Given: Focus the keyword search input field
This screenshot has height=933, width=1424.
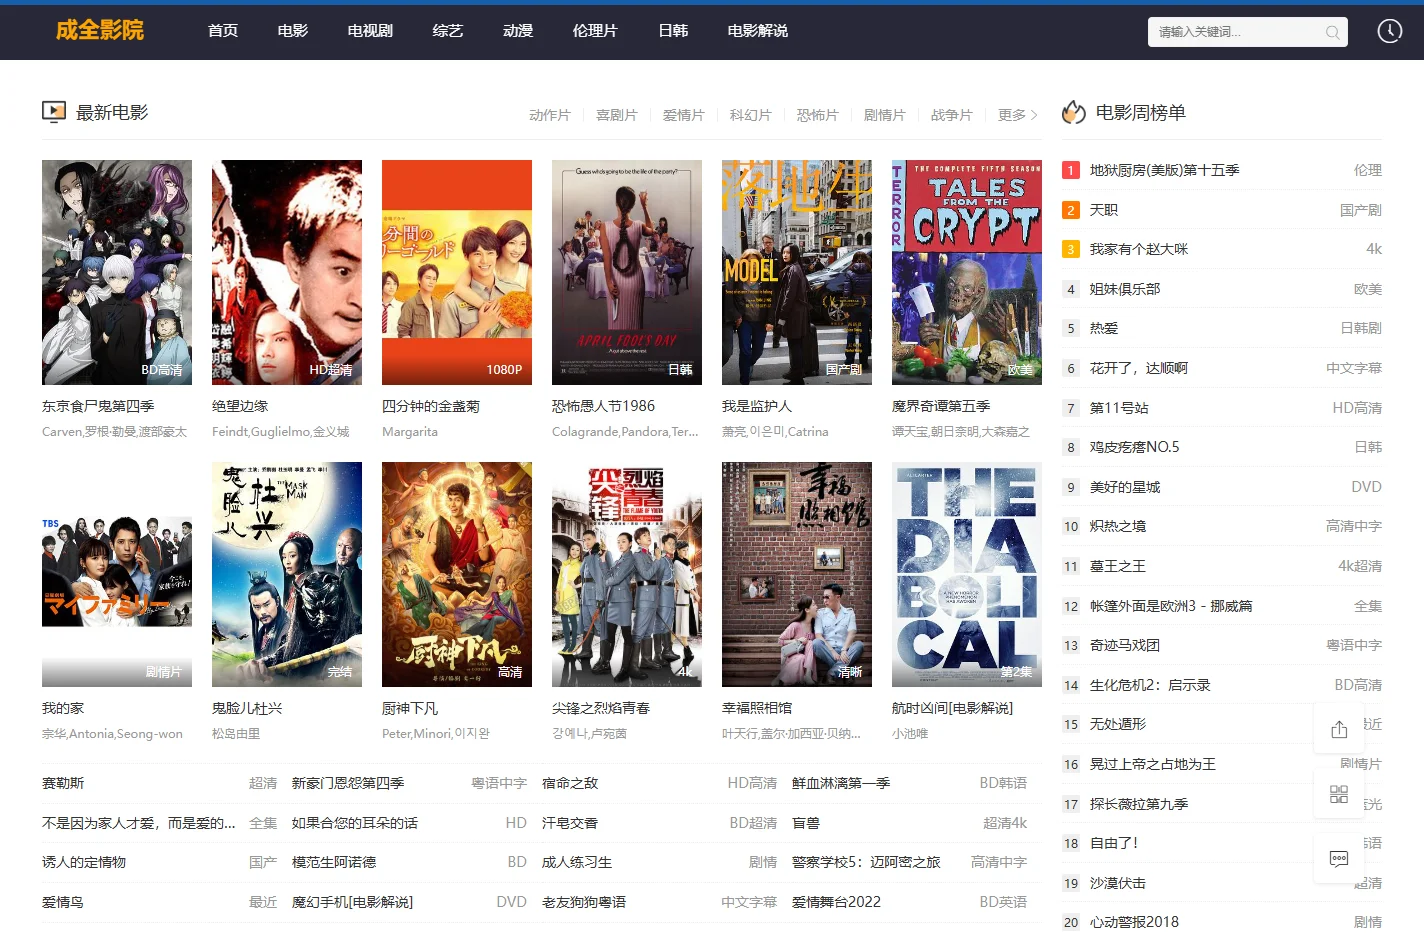Looking at the screenshot, I should 1238,32.
